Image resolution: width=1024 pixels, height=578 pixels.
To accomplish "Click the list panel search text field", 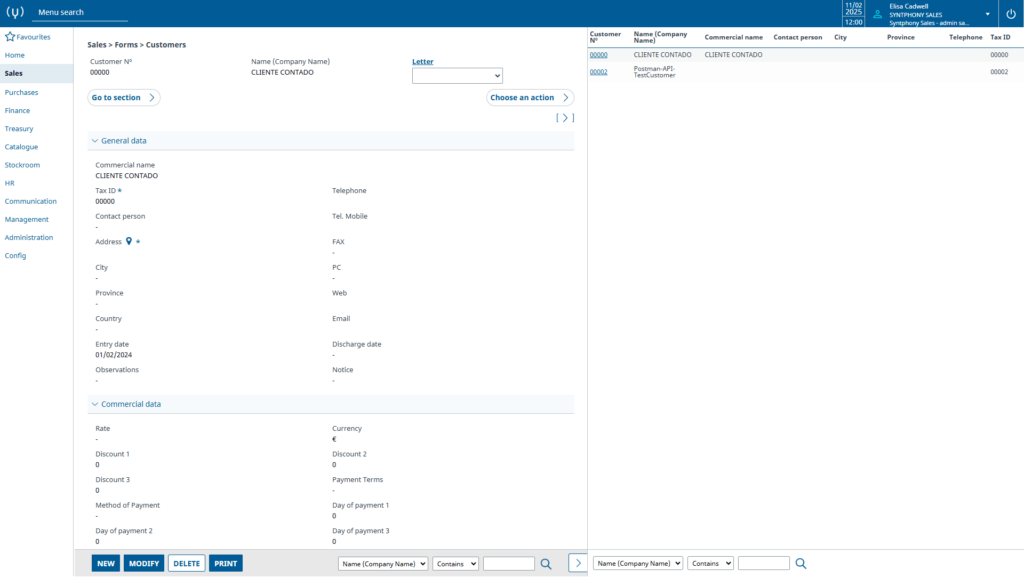I will tap(763, 563).
